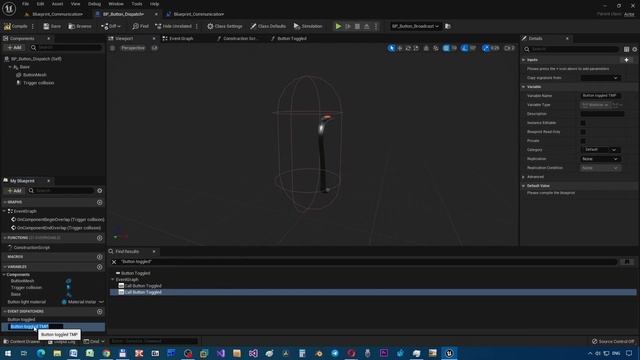
Task: Stop the play session
Action: pos(357,26)
